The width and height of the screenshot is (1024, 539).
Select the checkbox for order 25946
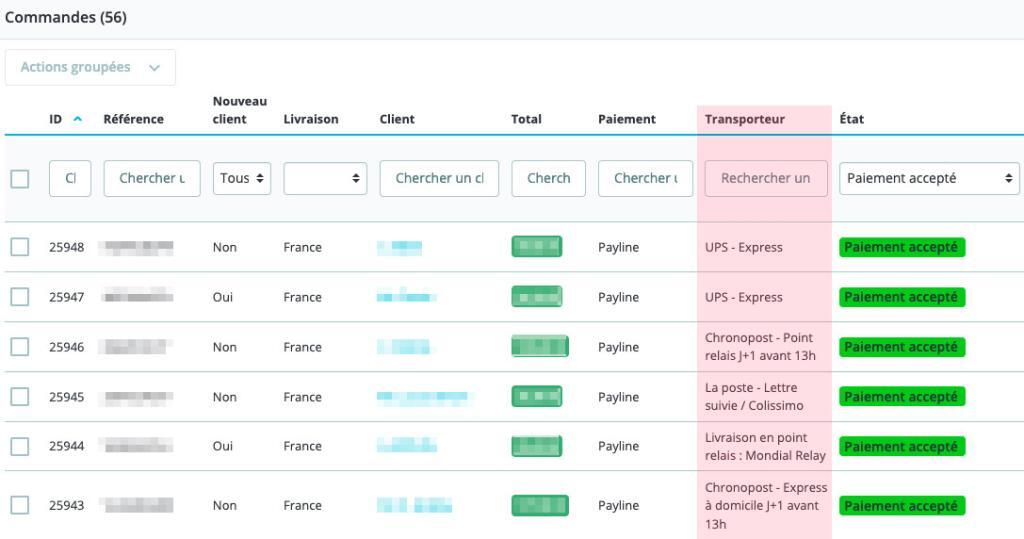[x=20, y=347]
